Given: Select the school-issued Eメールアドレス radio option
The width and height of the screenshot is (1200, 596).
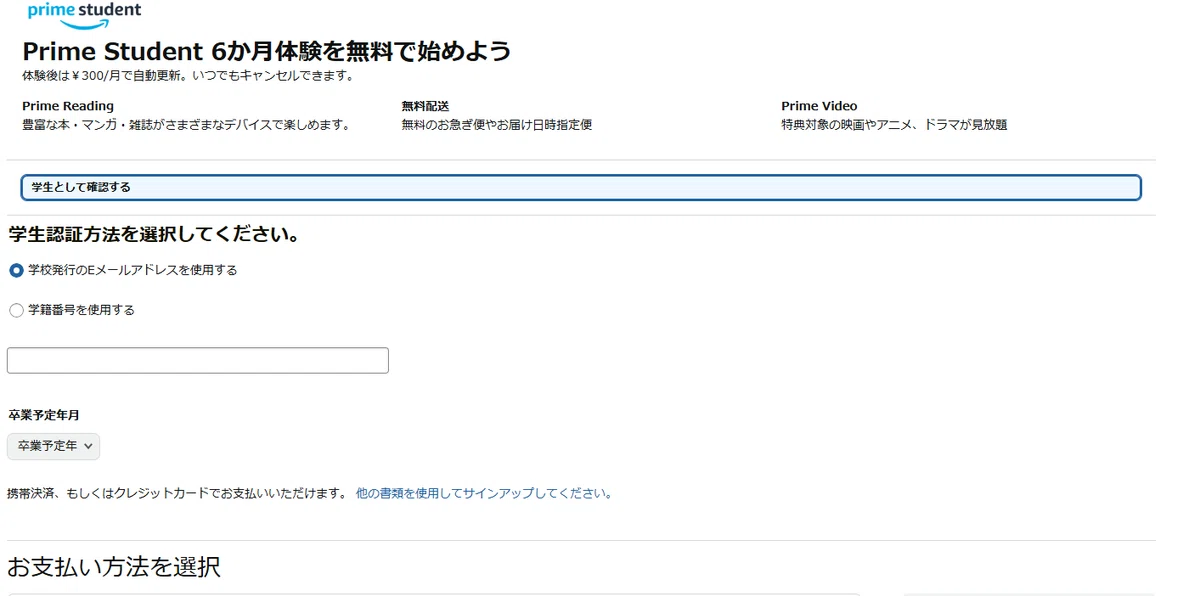Looking at the screenshot, I should pos(16,270).
